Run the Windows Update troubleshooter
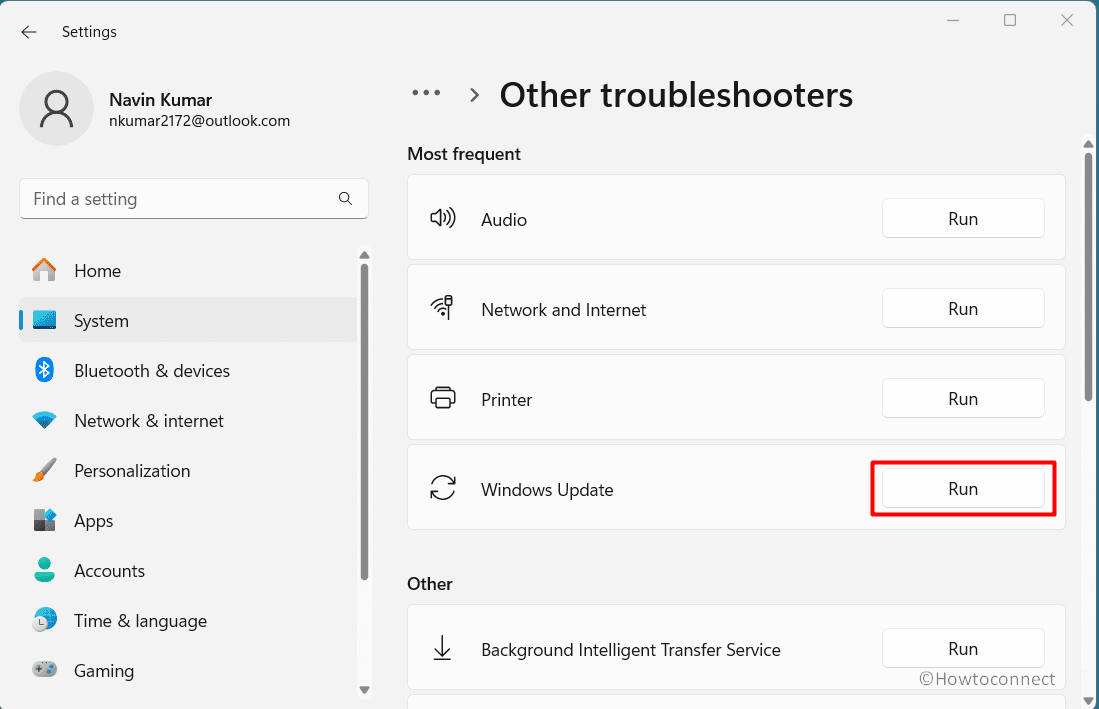This screenshot has height=709, width=1099. click(x=963, y=488)
